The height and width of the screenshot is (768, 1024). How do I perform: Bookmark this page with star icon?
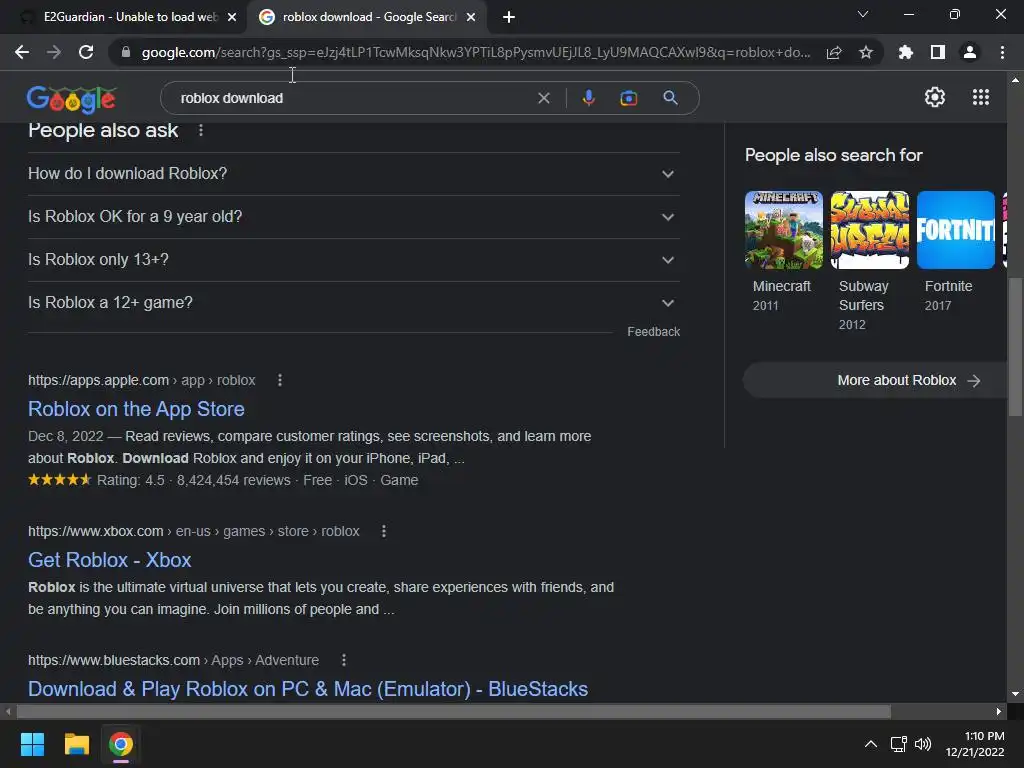point(866,52)
